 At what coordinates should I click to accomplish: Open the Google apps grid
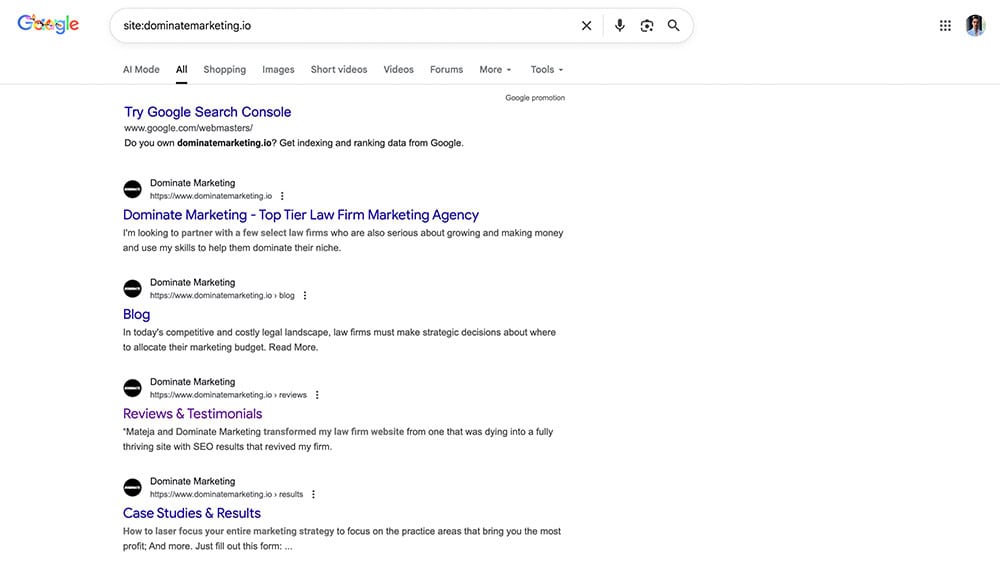945,26
